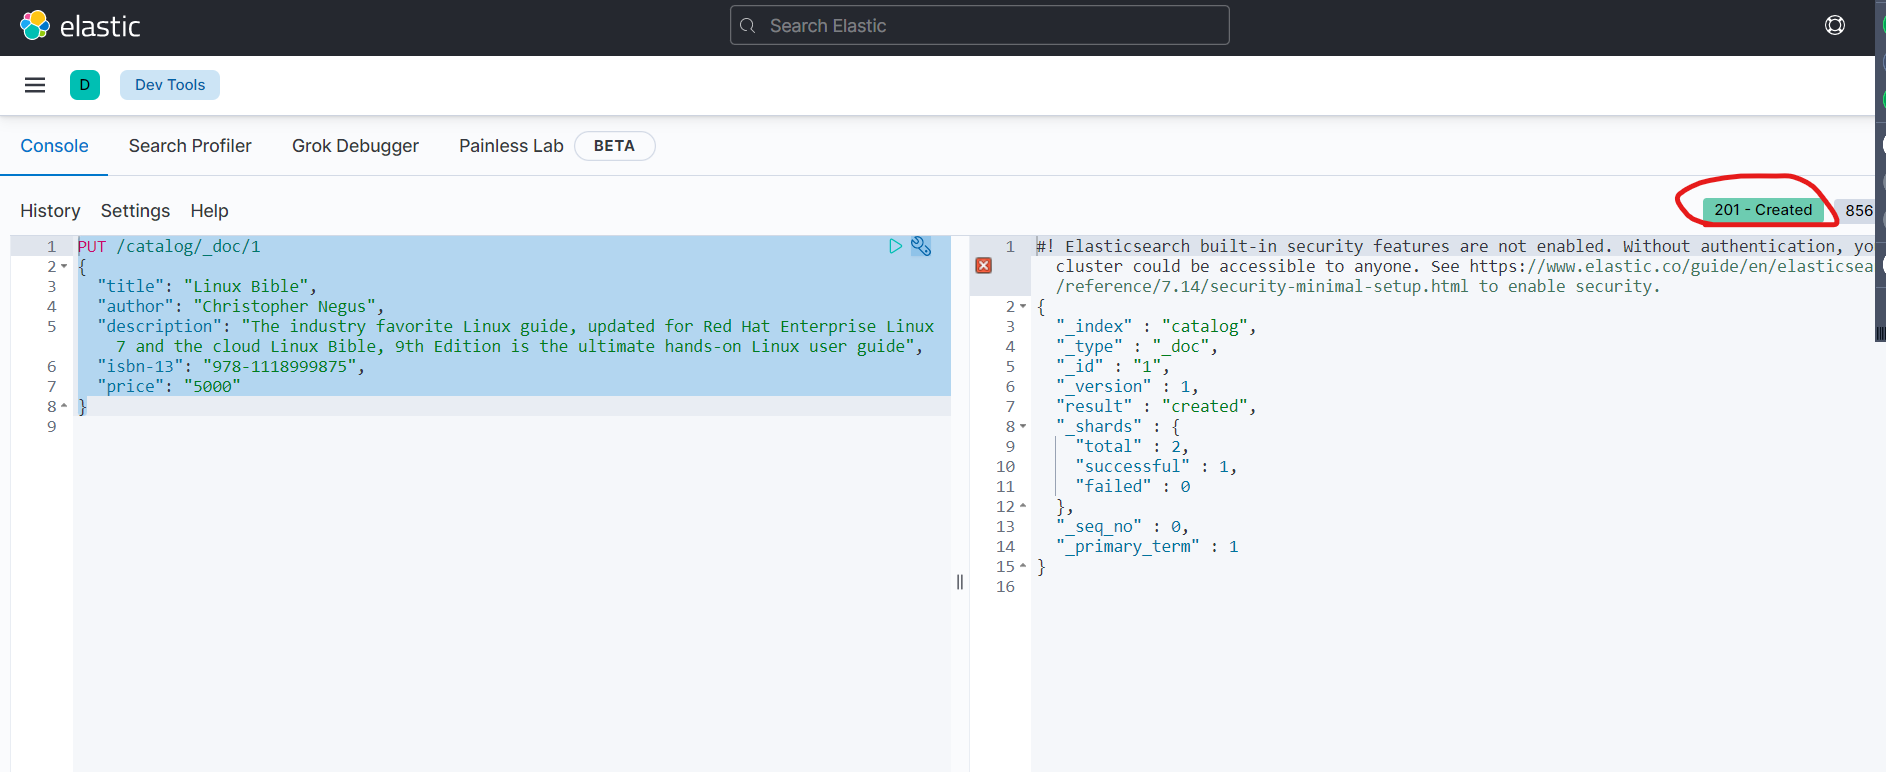Click "total" : 2 in the response

tap(1132, 446)
